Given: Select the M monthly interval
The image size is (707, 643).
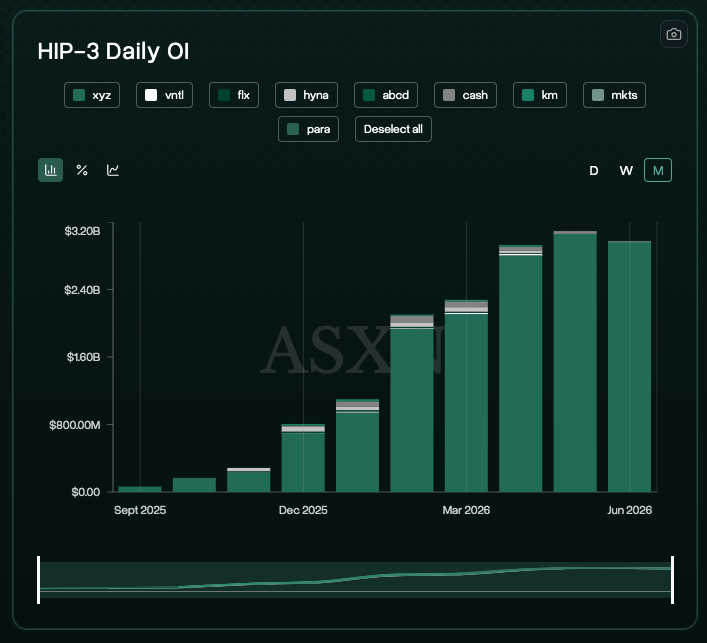Looking at the screenshot, I should click(x=658, y=170).
